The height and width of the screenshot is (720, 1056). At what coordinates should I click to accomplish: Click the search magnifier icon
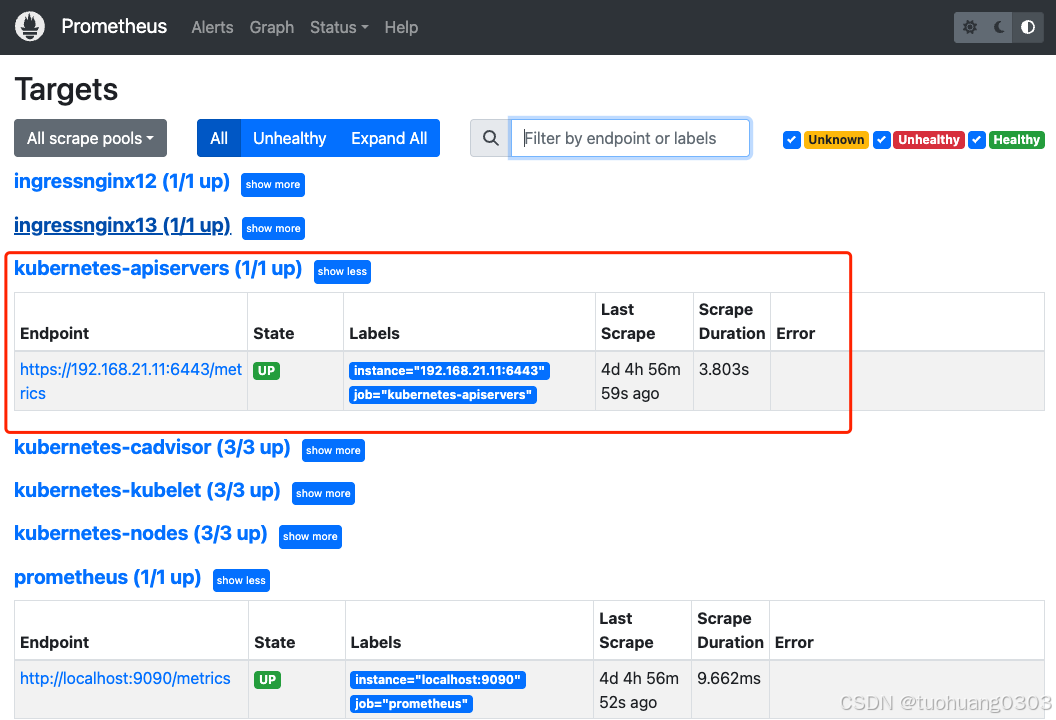click(x=490, y=138)
